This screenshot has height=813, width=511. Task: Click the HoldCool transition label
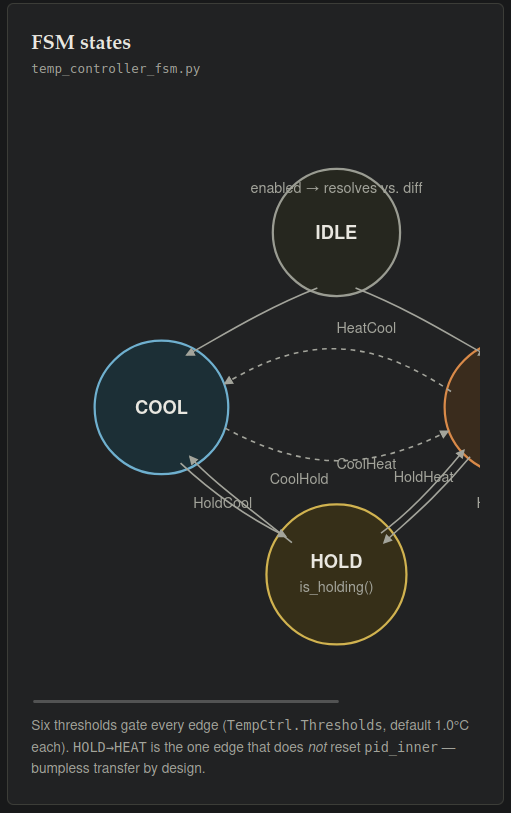pyautogui.click(x=222, y=502)
